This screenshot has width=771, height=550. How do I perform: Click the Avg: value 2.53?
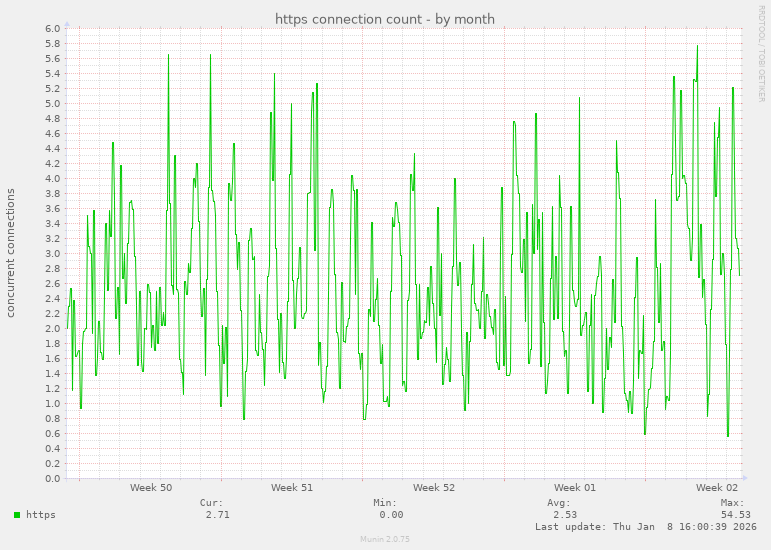pyautogui.click(x=565, y=515)
